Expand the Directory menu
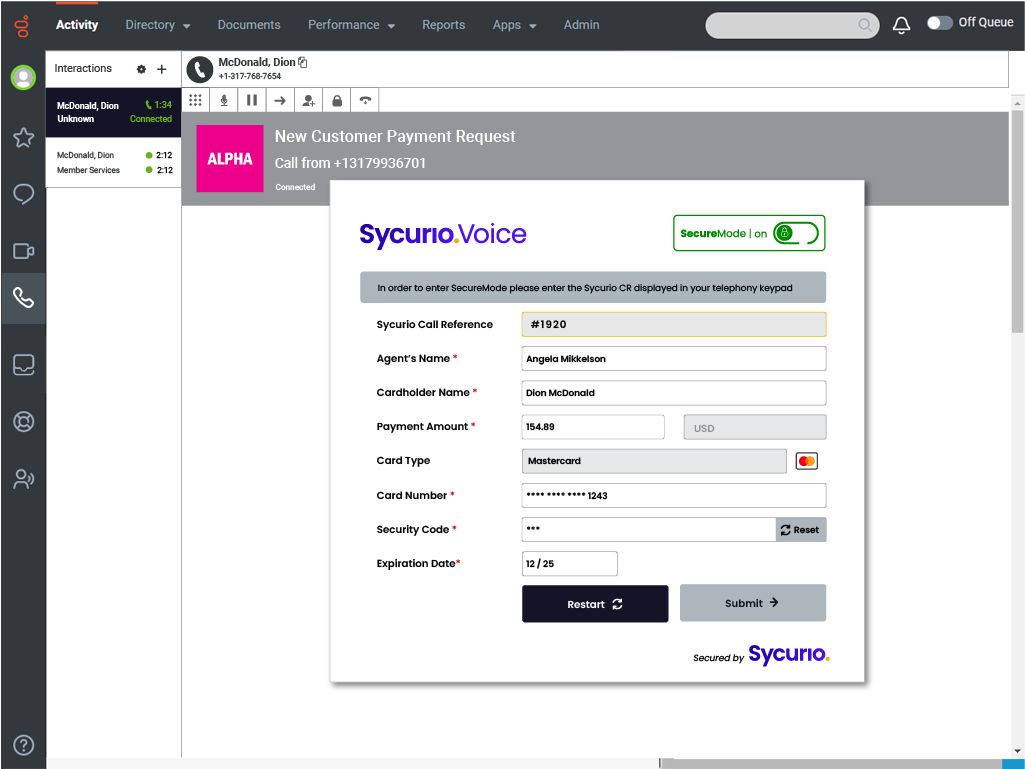 click(157, 25)
